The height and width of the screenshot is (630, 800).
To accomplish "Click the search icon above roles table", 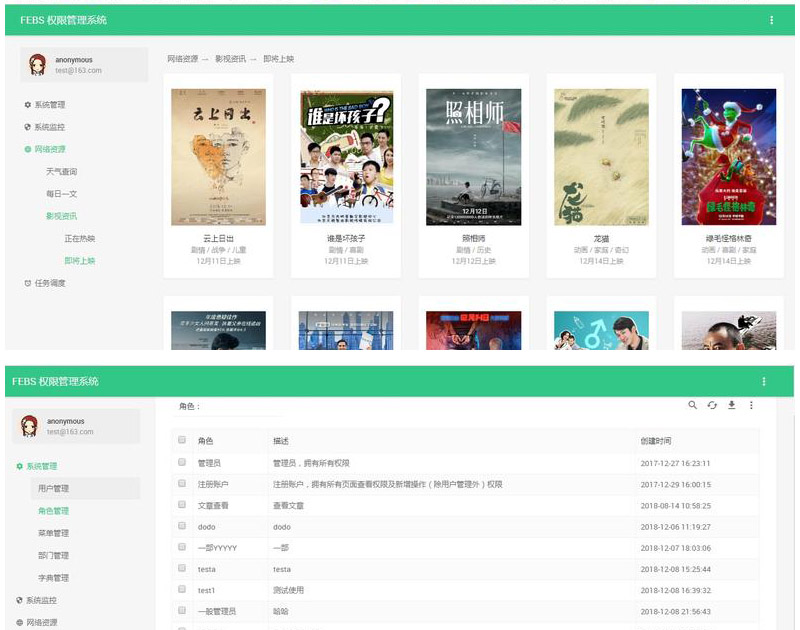I will pyautogui.click(x=692, y=405).
